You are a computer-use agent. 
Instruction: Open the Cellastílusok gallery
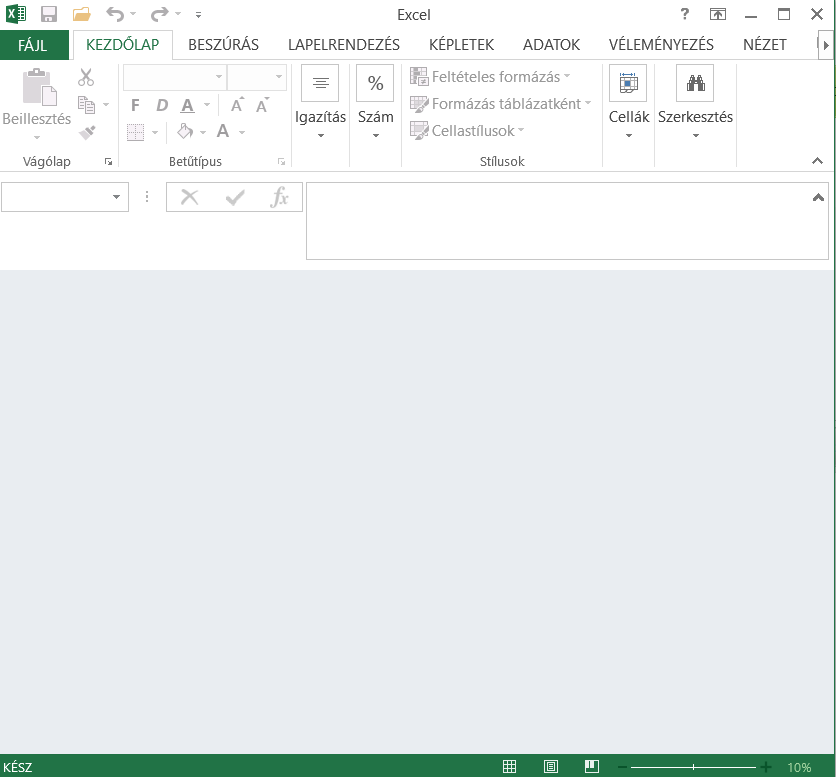point(468,131)
